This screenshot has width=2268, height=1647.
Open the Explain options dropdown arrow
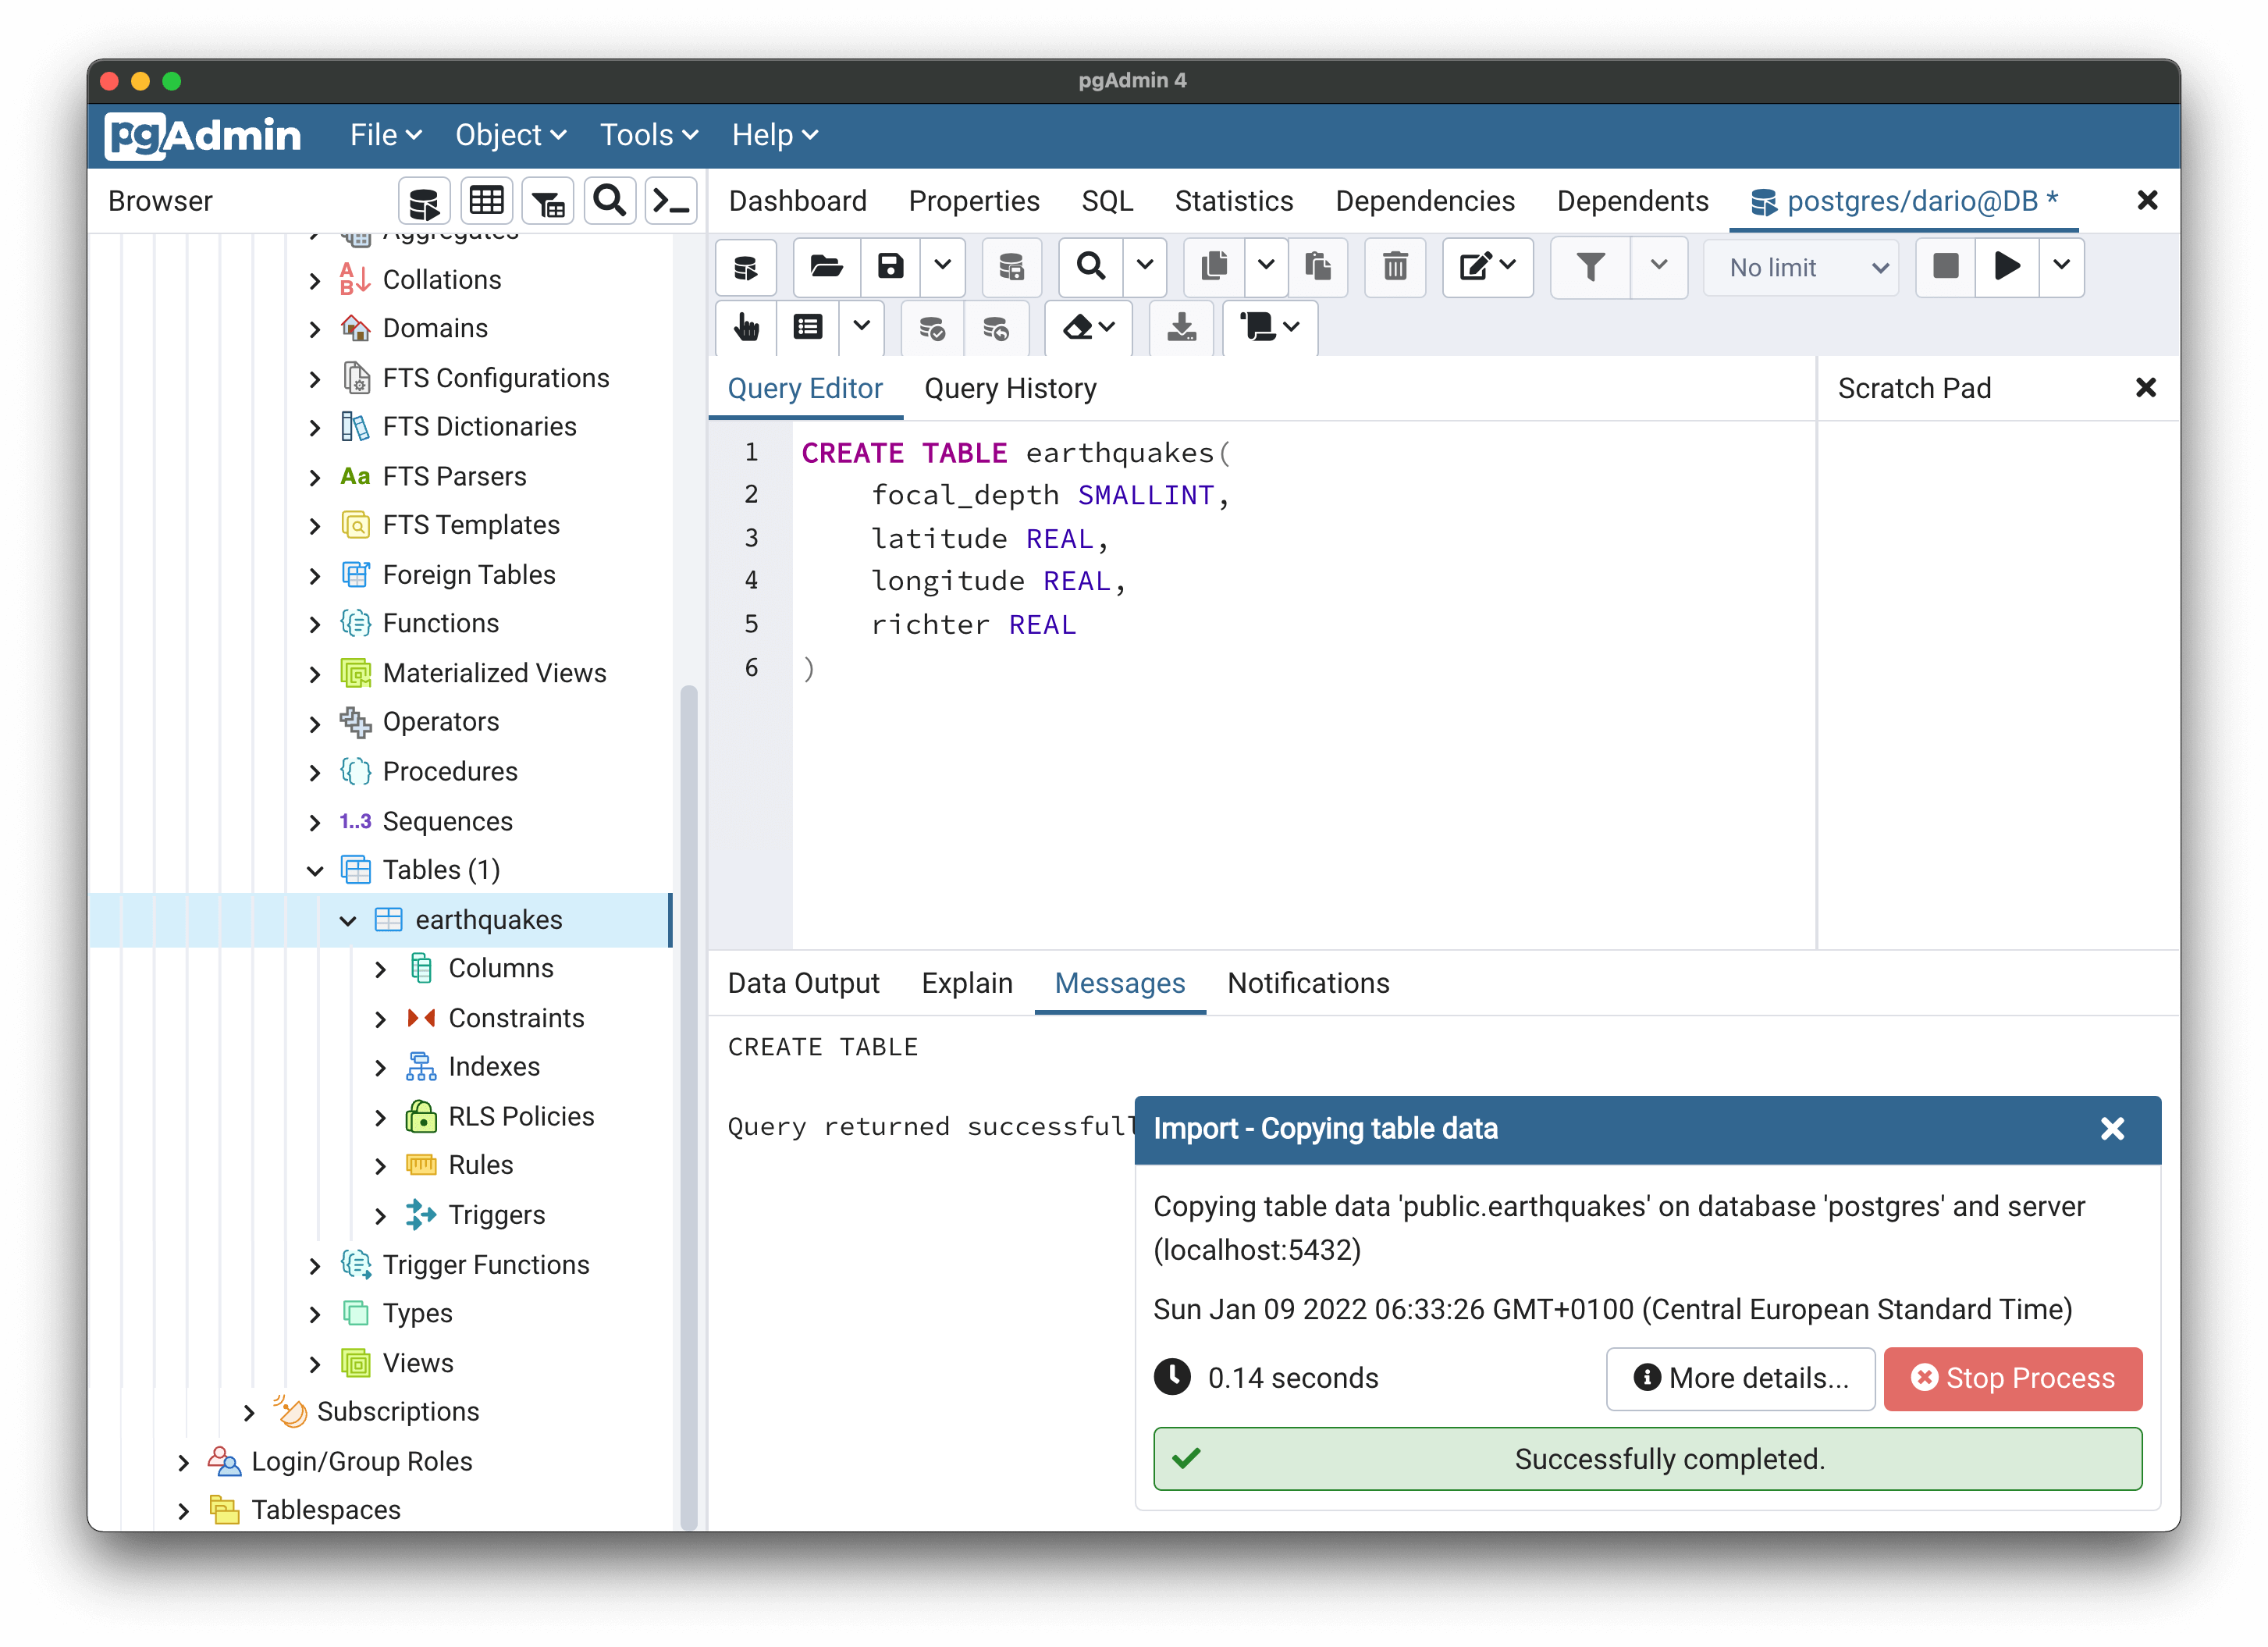(x=861, y=328)
